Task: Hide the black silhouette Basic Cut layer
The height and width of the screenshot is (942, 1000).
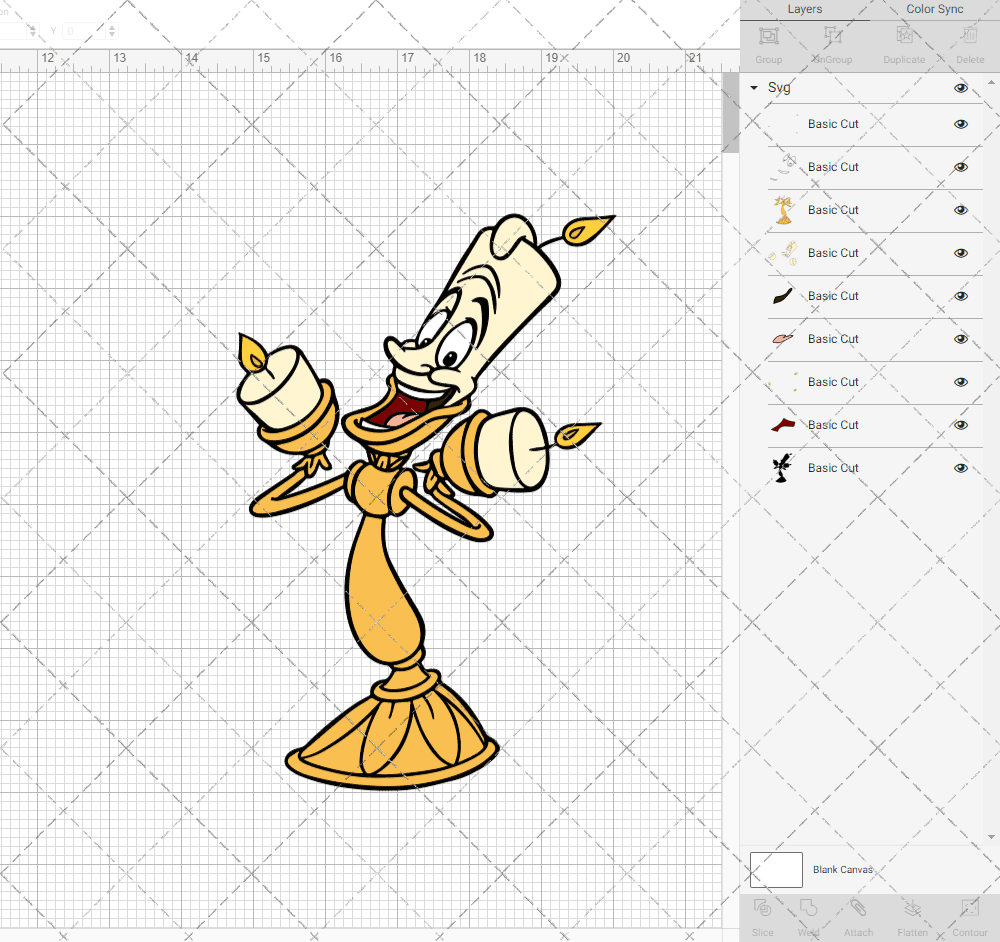Action: tap(960, 468)
